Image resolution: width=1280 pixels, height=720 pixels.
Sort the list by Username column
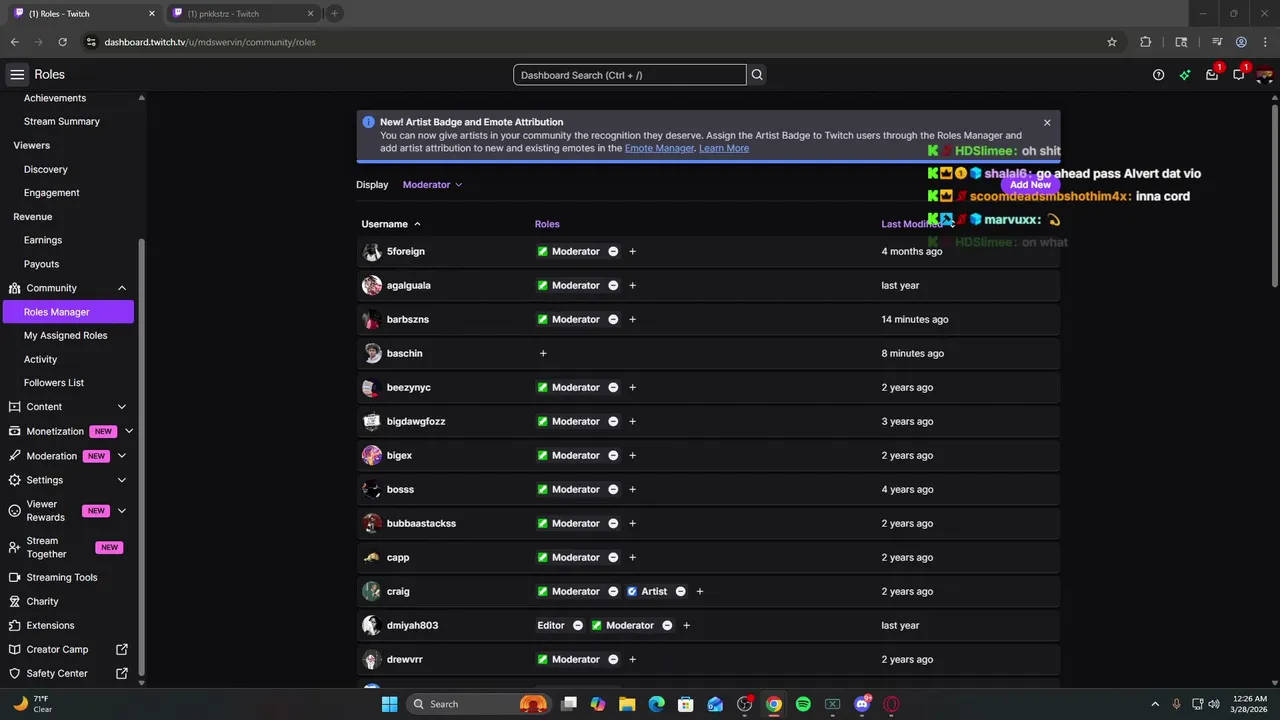pos(391,224)
